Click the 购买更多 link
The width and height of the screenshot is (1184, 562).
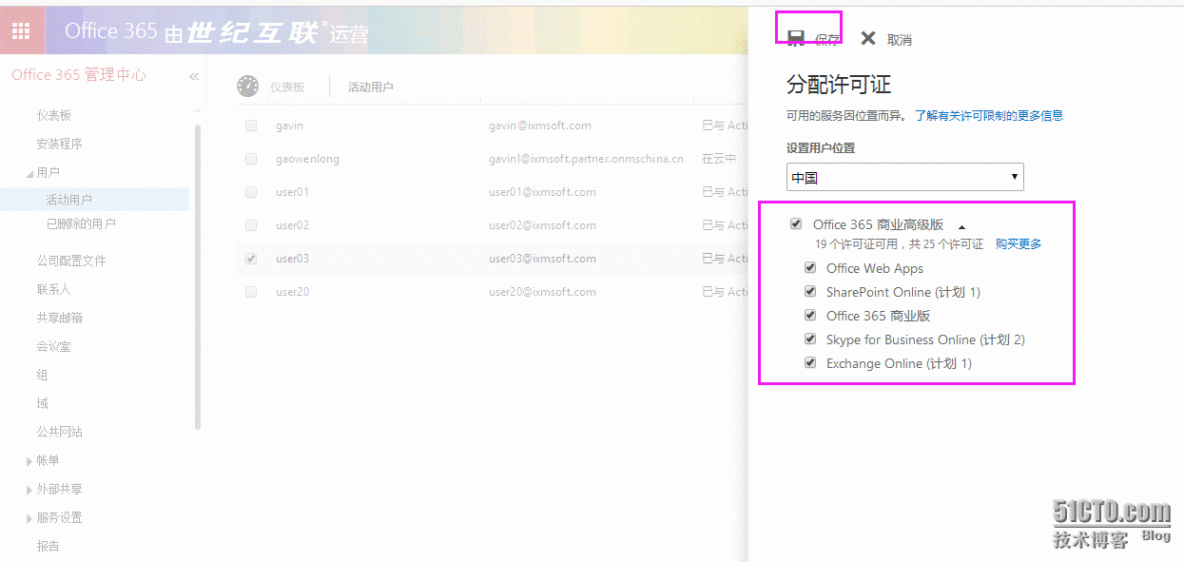(x=1018, y=244)
